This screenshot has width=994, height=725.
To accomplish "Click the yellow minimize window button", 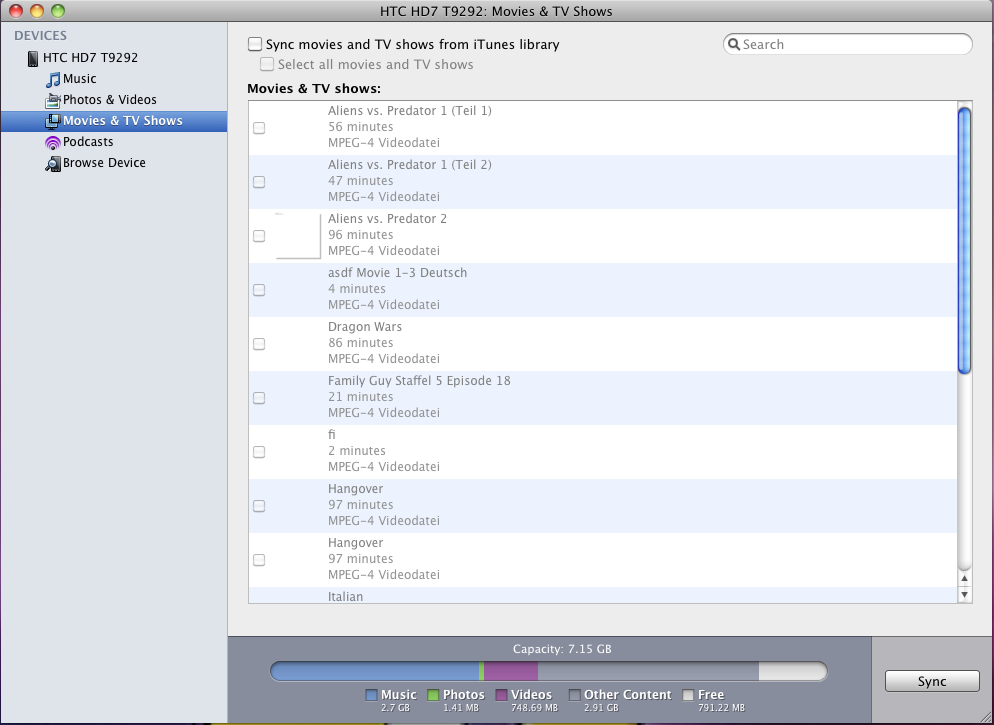I will pos(37,11).
